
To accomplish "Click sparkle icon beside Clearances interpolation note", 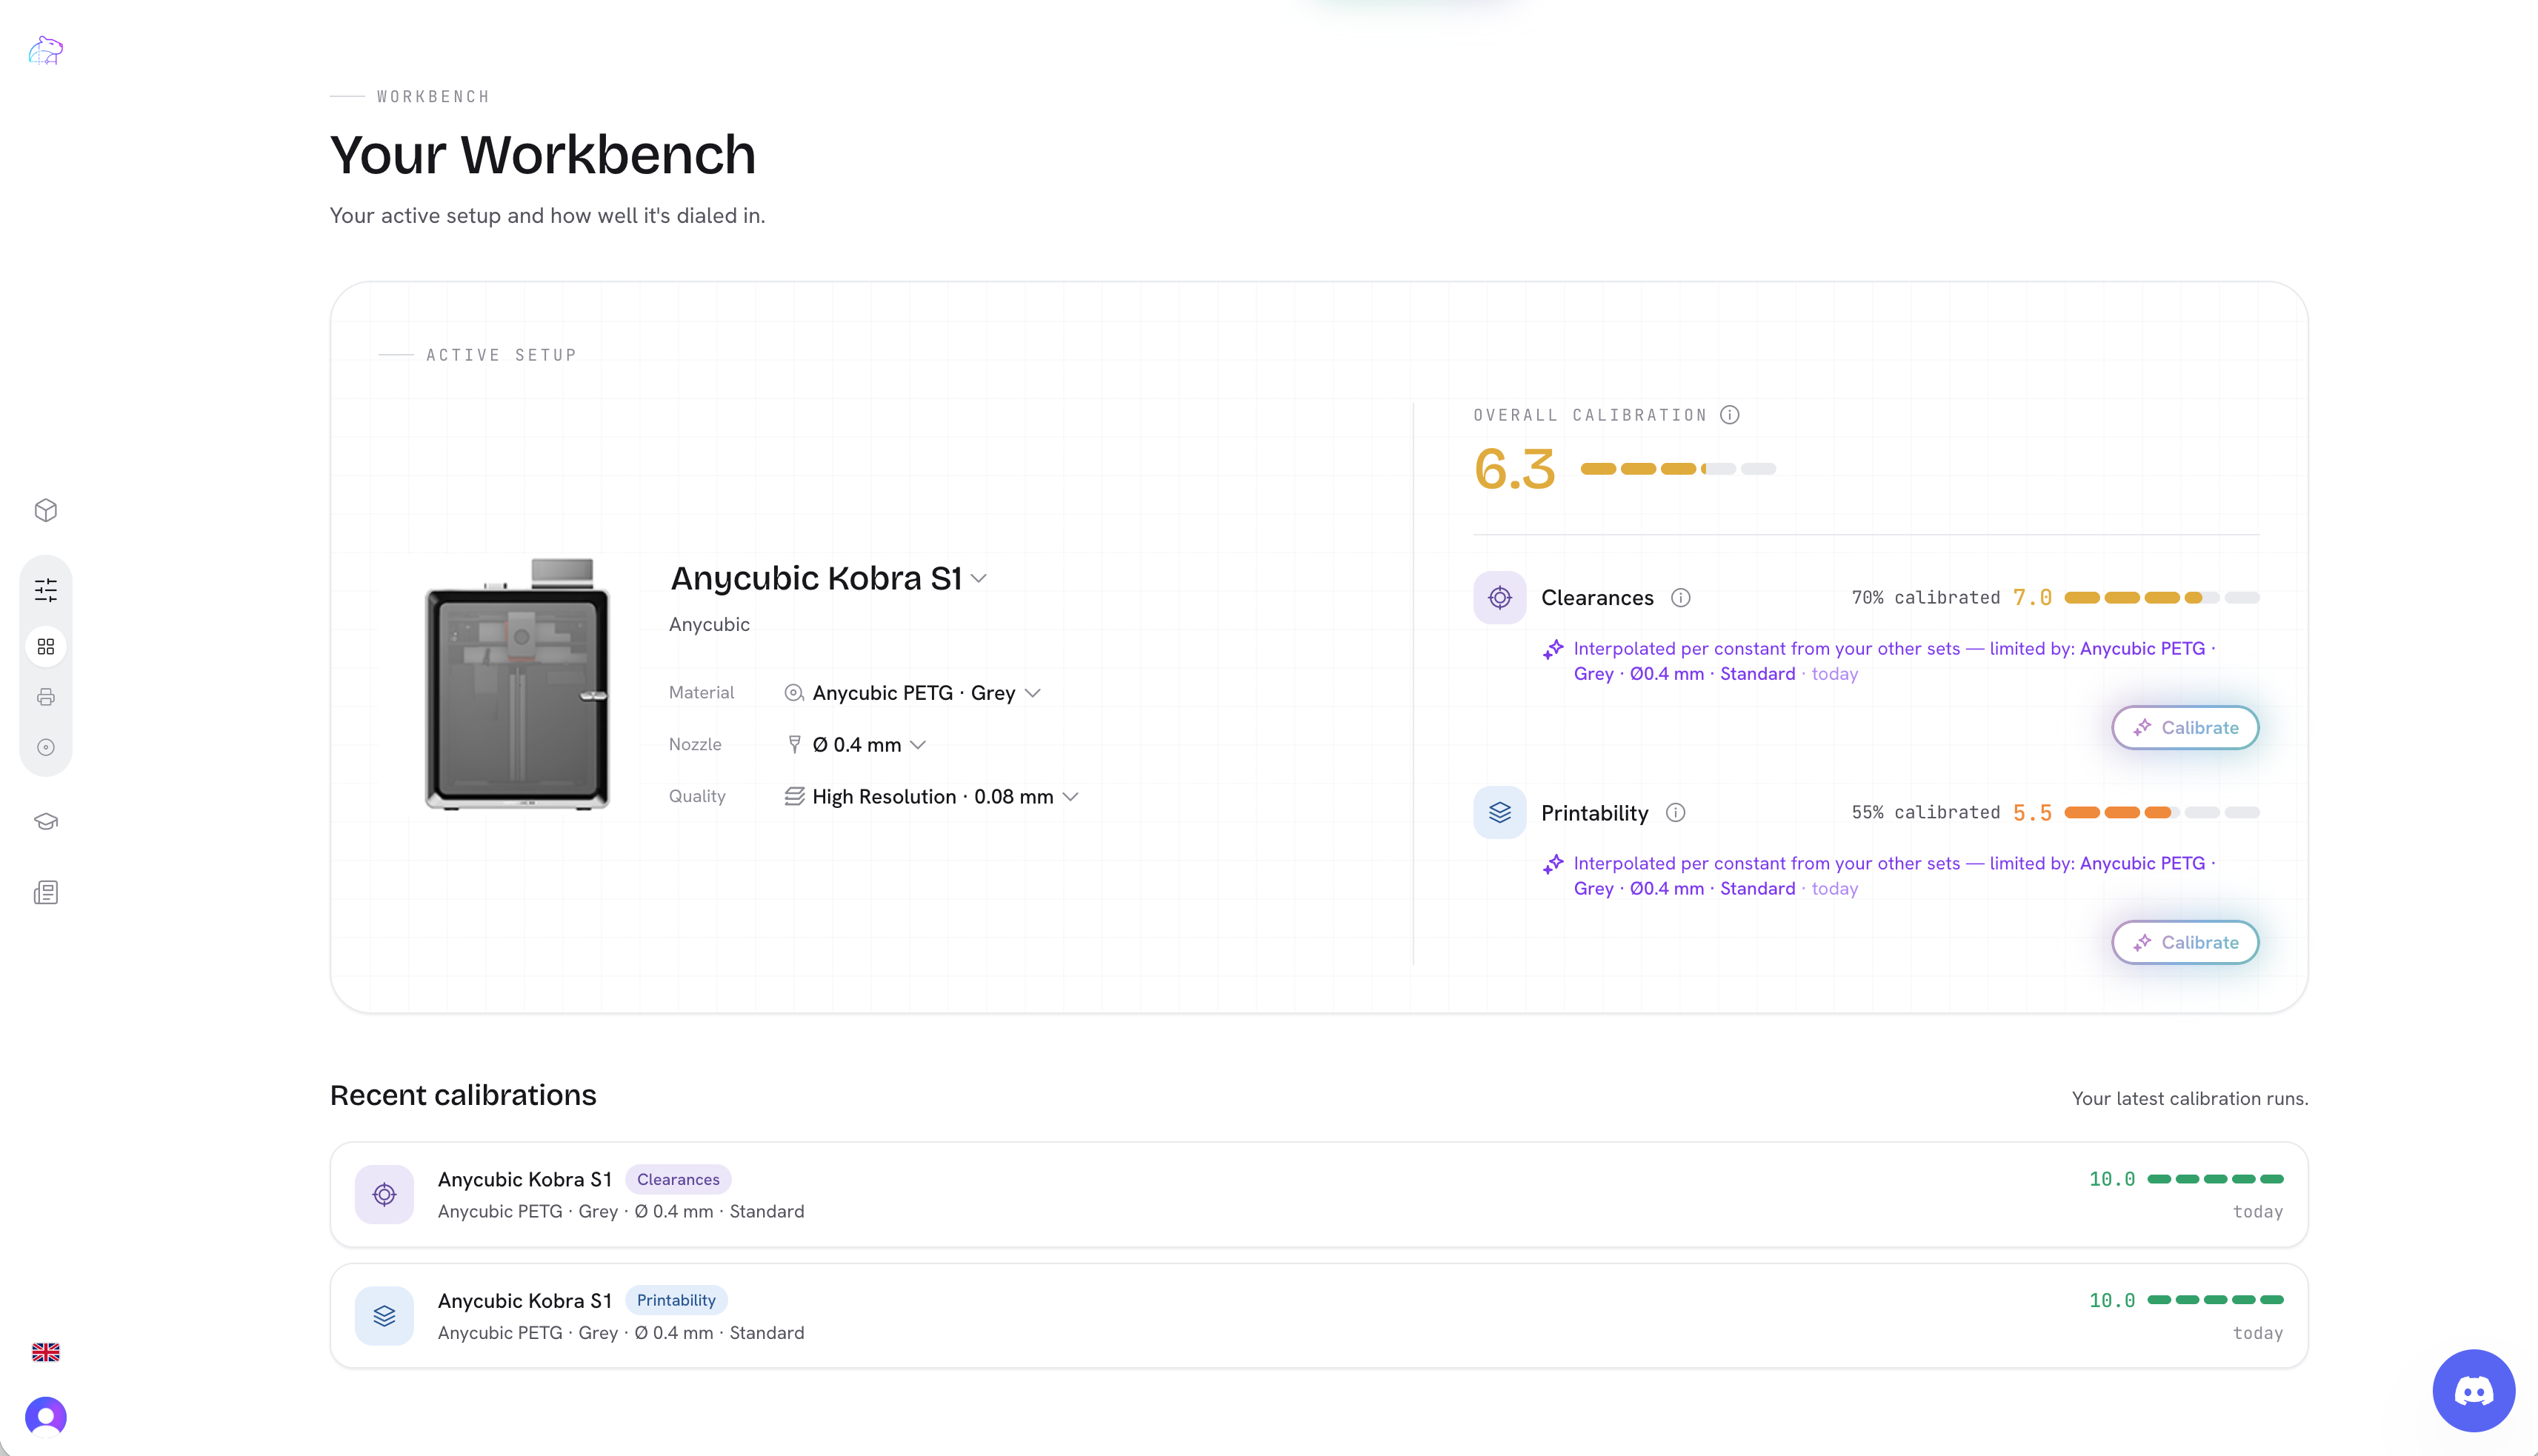I will [1553, 649].
